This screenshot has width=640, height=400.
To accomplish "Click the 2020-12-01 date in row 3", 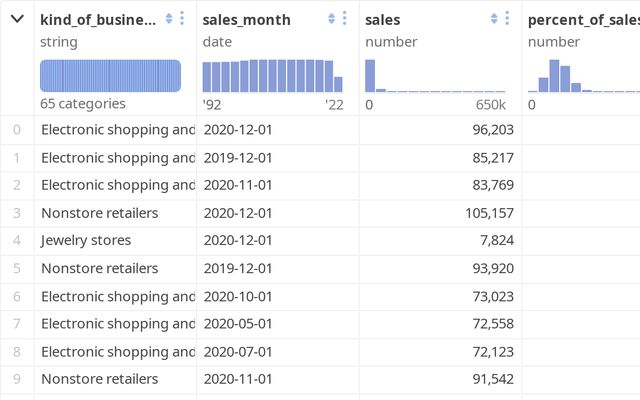I will click(237, 213).
